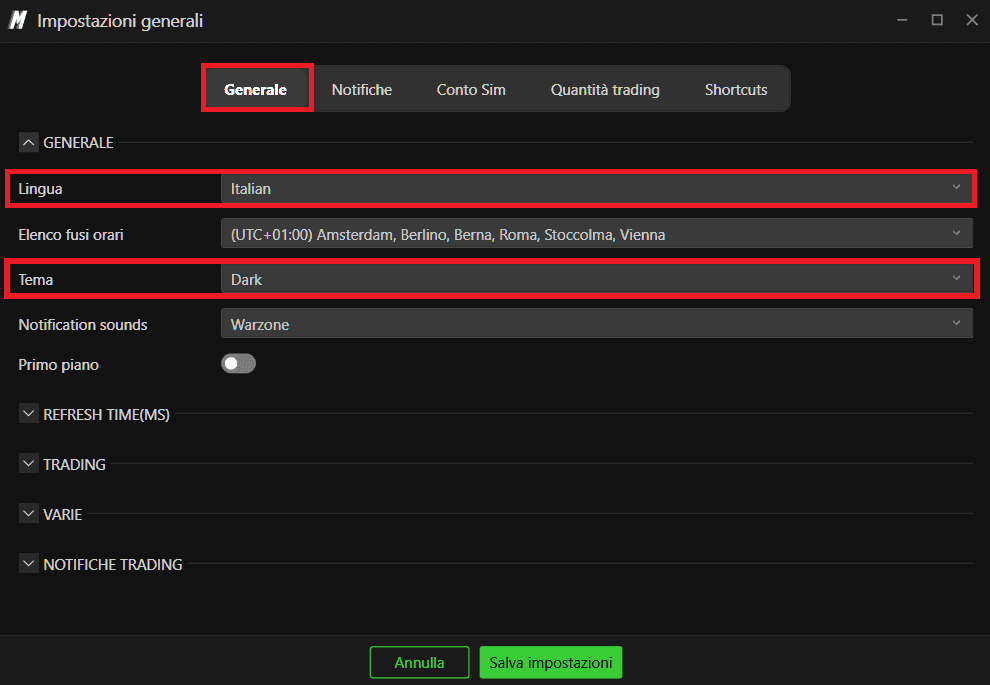Expand the TRADING section
Screen dimensions: 990x685
click(28, 464)
